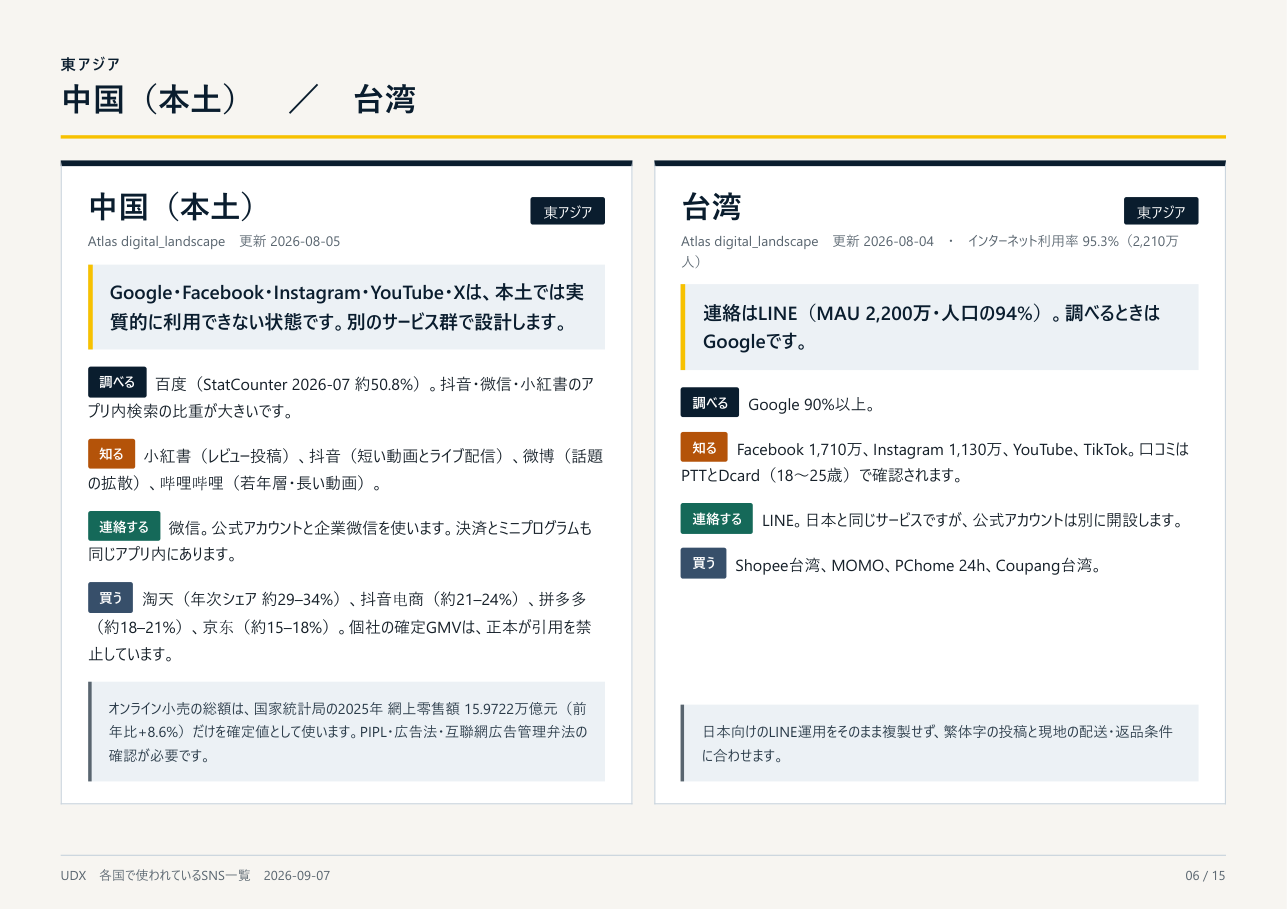The height and width of the screenshot is (909, 1287).
Task: Select the sentence starting "LINE。日本と同じサービスですが"
Action: (x=972, y=521)
